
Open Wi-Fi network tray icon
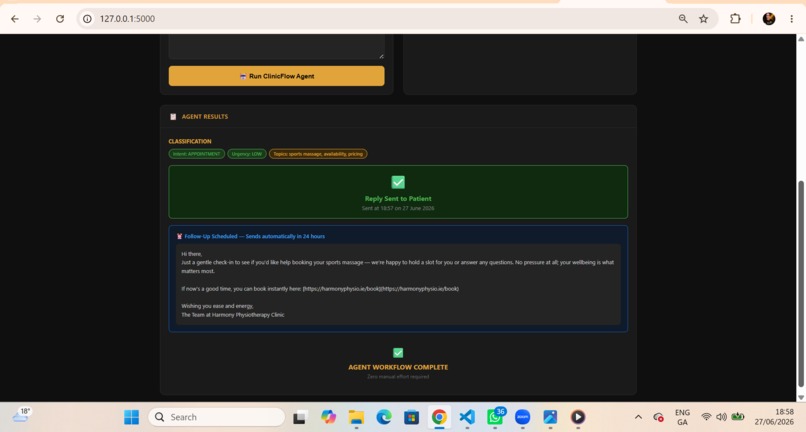point(706,417)
